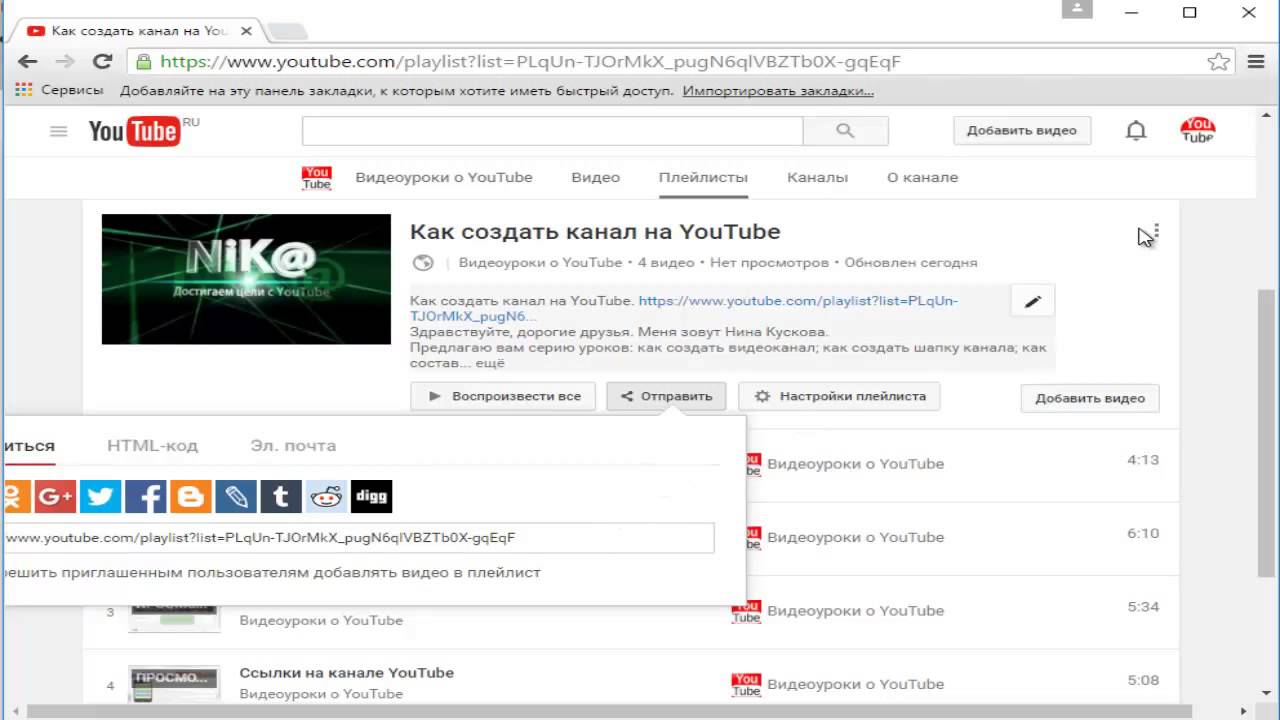Expand description with ещё
Image resolution: width=1280 pixels, height=720 pixels.
pos(490,364)
